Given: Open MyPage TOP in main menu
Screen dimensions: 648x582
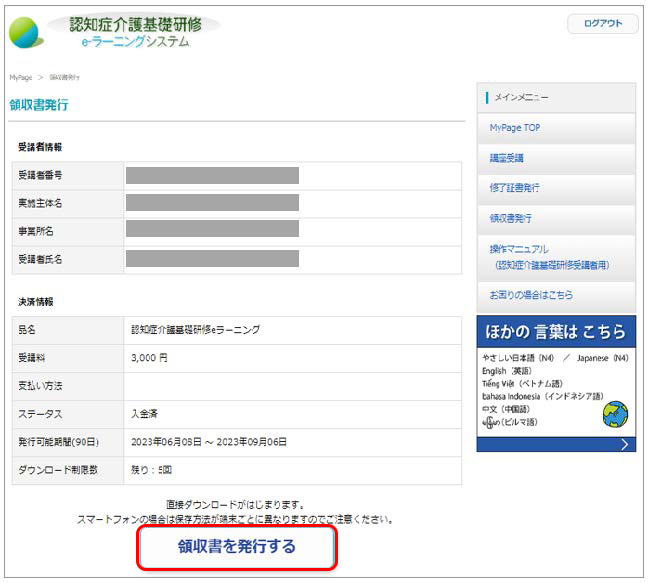Looking at the screenshot, I should (x=514, y=128).
